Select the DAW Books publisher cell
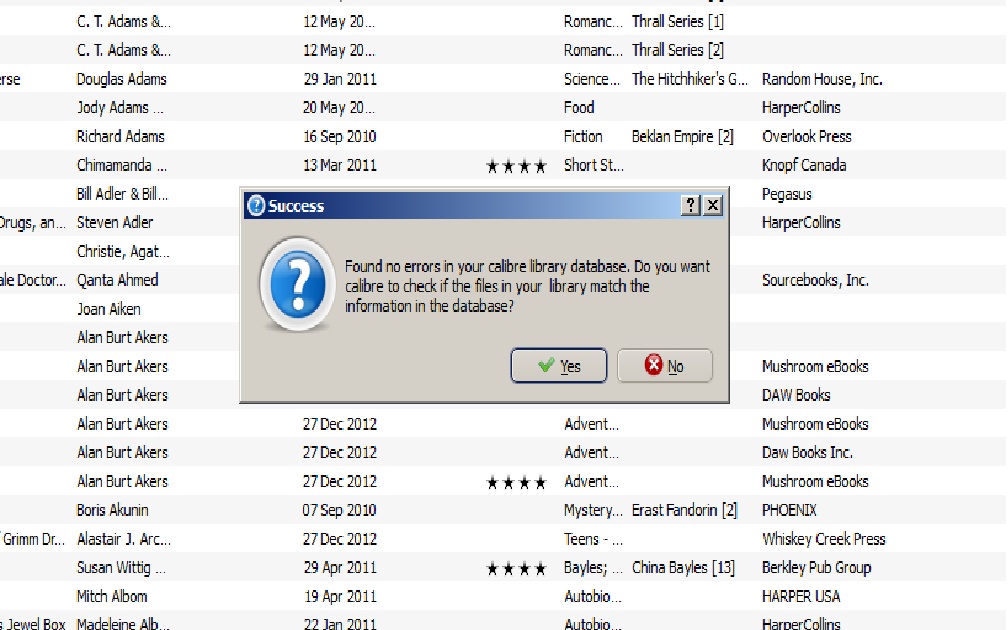The image size is (1008, 630). [796, 395]
